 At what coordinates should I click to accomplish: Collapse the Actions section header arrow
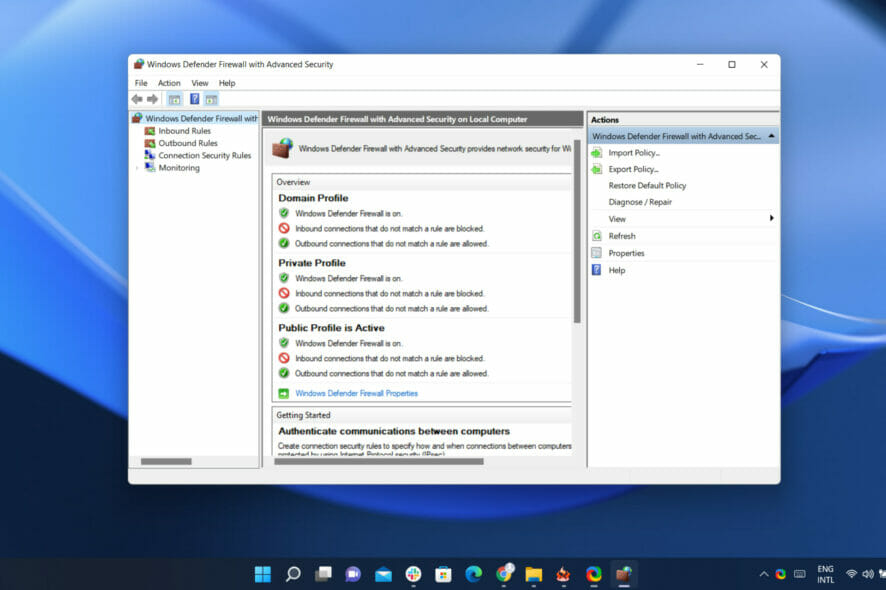pos(771,136)
